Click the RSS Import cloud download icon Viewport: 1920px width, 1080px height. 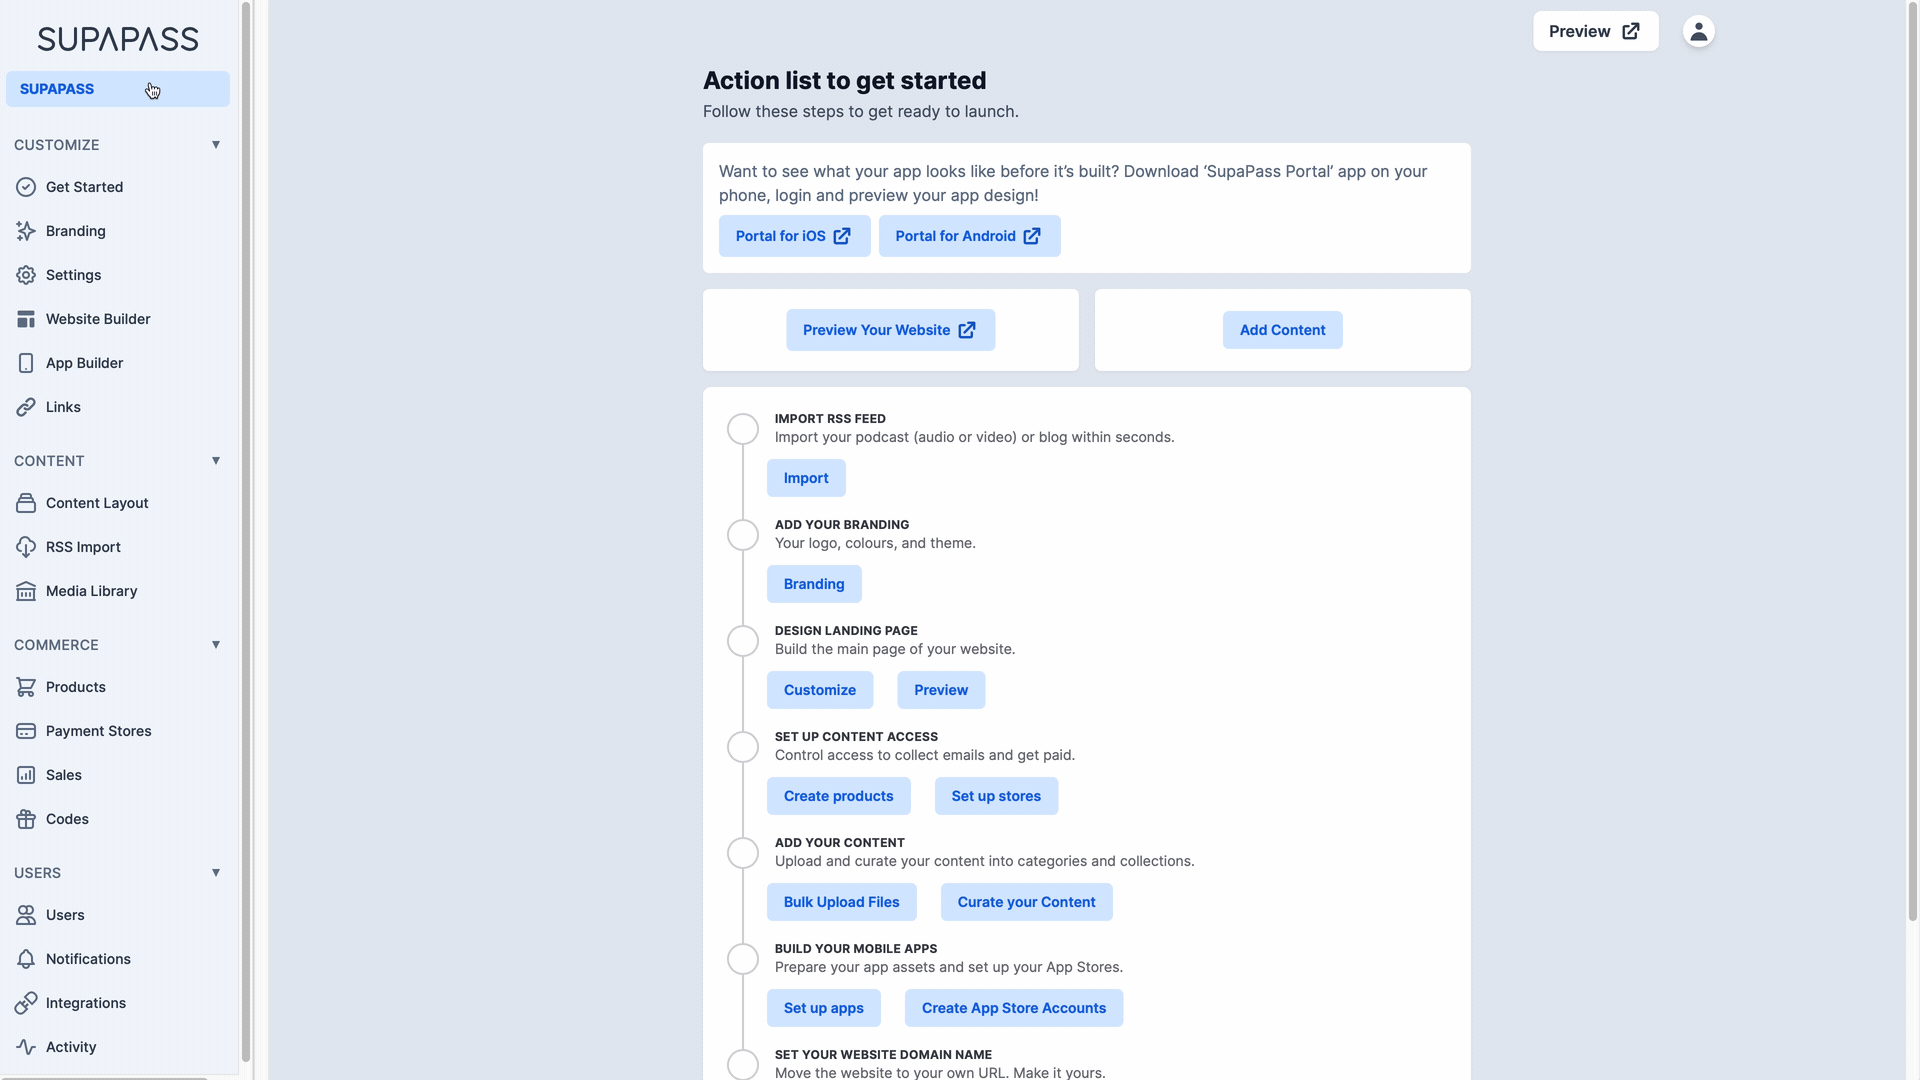point(26,547)
